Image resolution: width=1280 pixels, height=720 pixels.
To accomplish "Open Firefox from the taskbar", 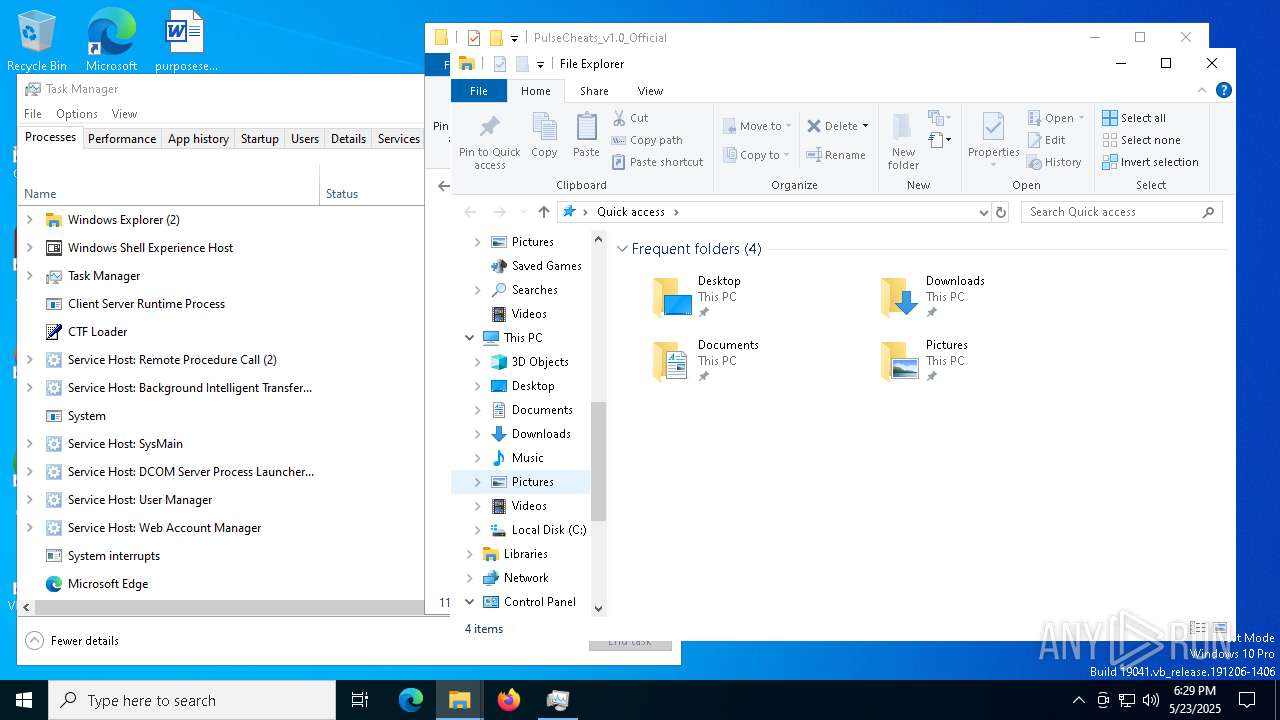I will point(509,700).
